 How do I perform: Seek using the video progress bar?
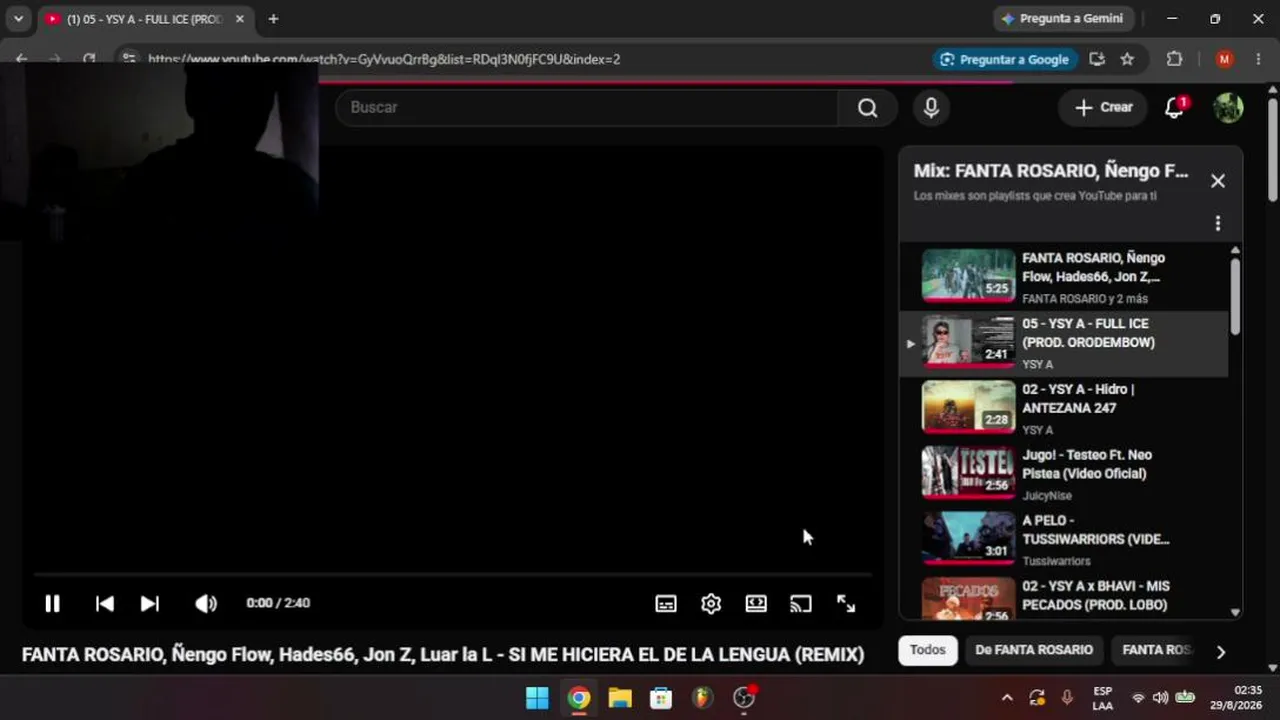(x=453, y=575)
